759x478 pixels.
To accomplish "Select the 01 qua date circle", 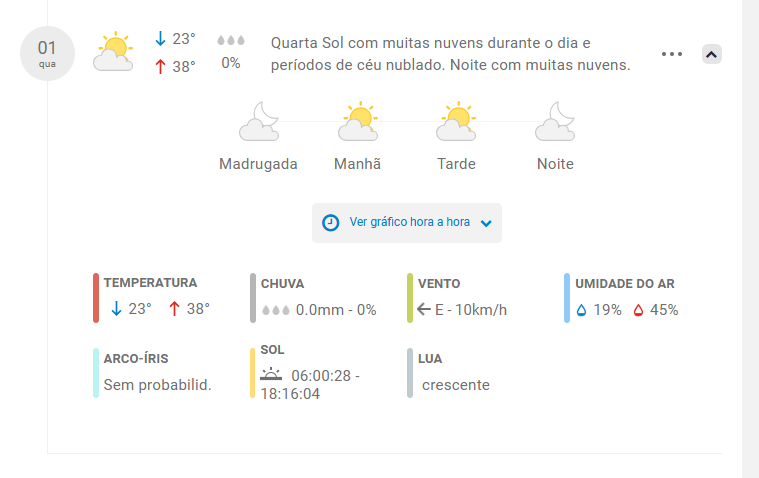I will pos(47,53).
